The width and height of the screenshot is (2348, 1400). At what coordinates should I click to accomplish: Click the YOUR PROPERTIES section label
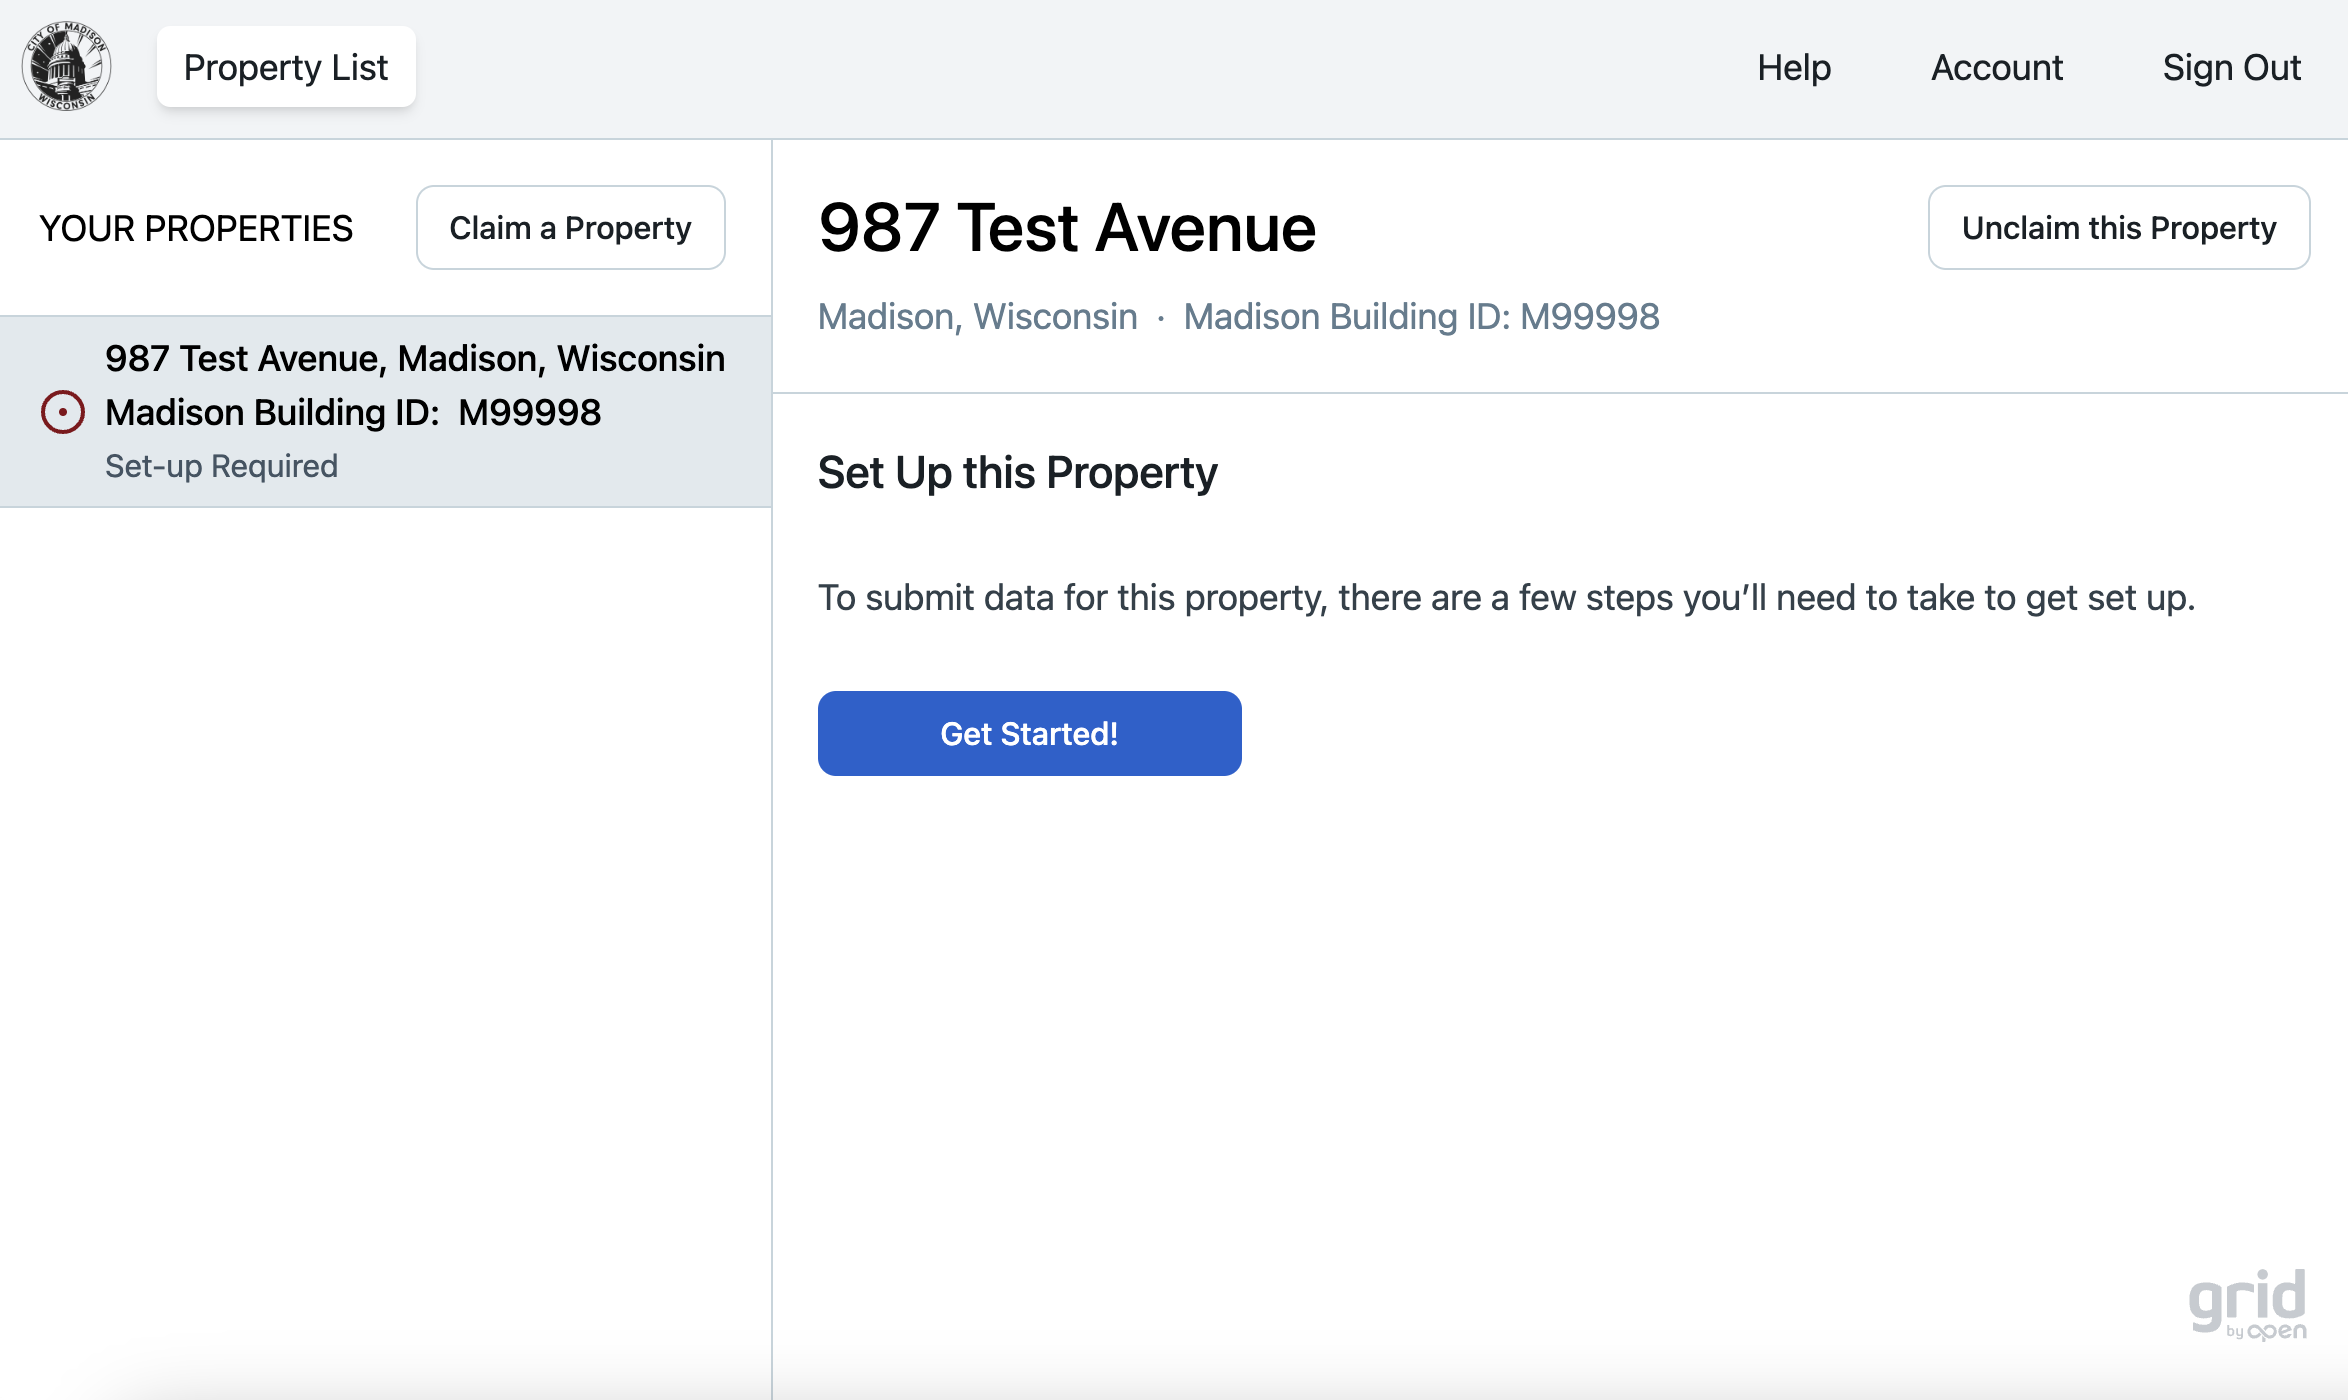(x=196, y=229)
